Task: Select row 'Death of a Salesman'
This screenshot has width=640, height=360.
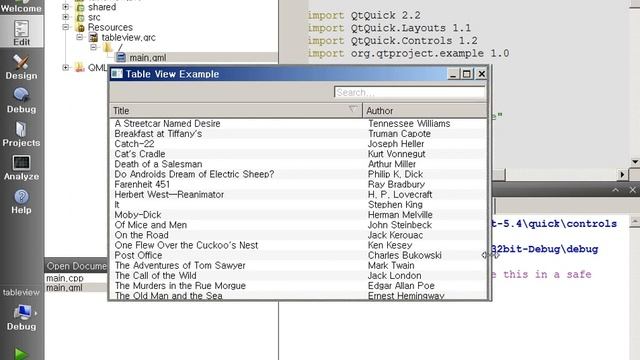Action: tap(298, 164)
